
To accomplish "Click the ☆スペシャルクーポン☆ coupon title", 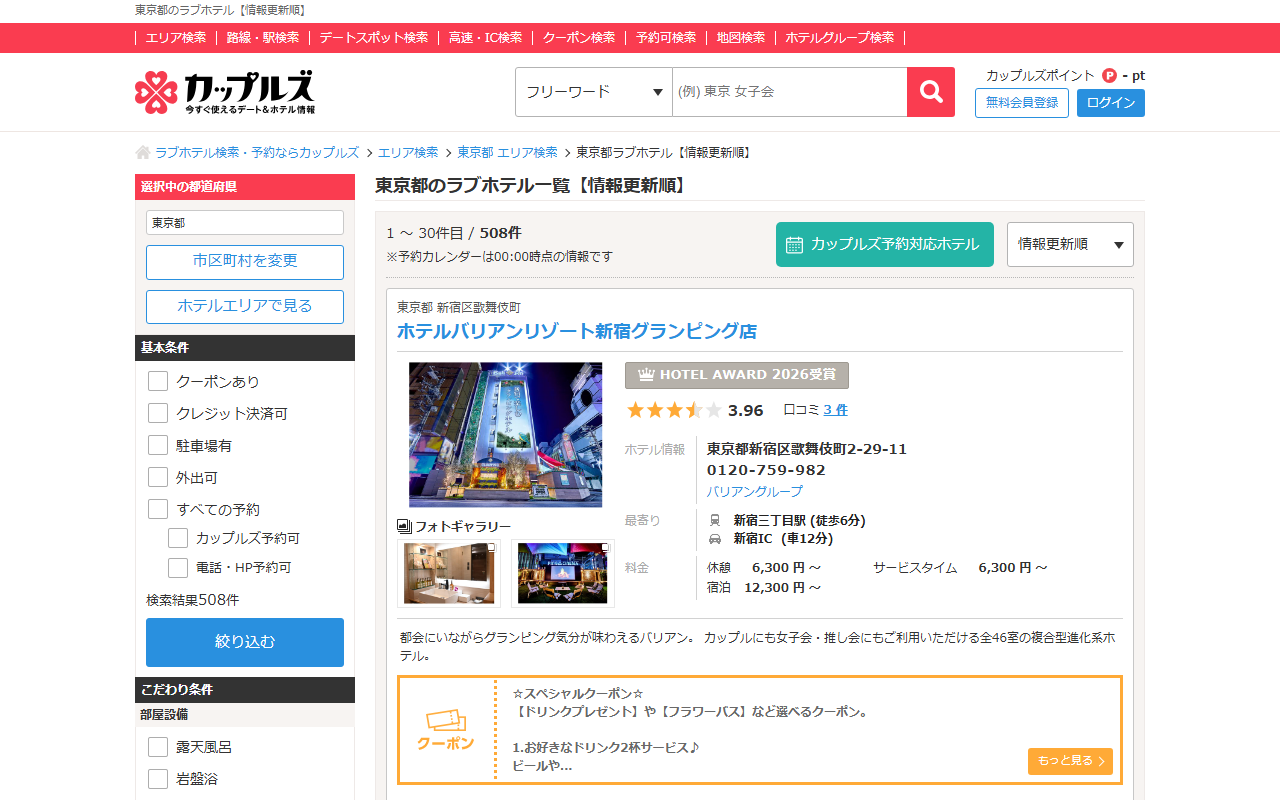I will click(x=578, y=693).
